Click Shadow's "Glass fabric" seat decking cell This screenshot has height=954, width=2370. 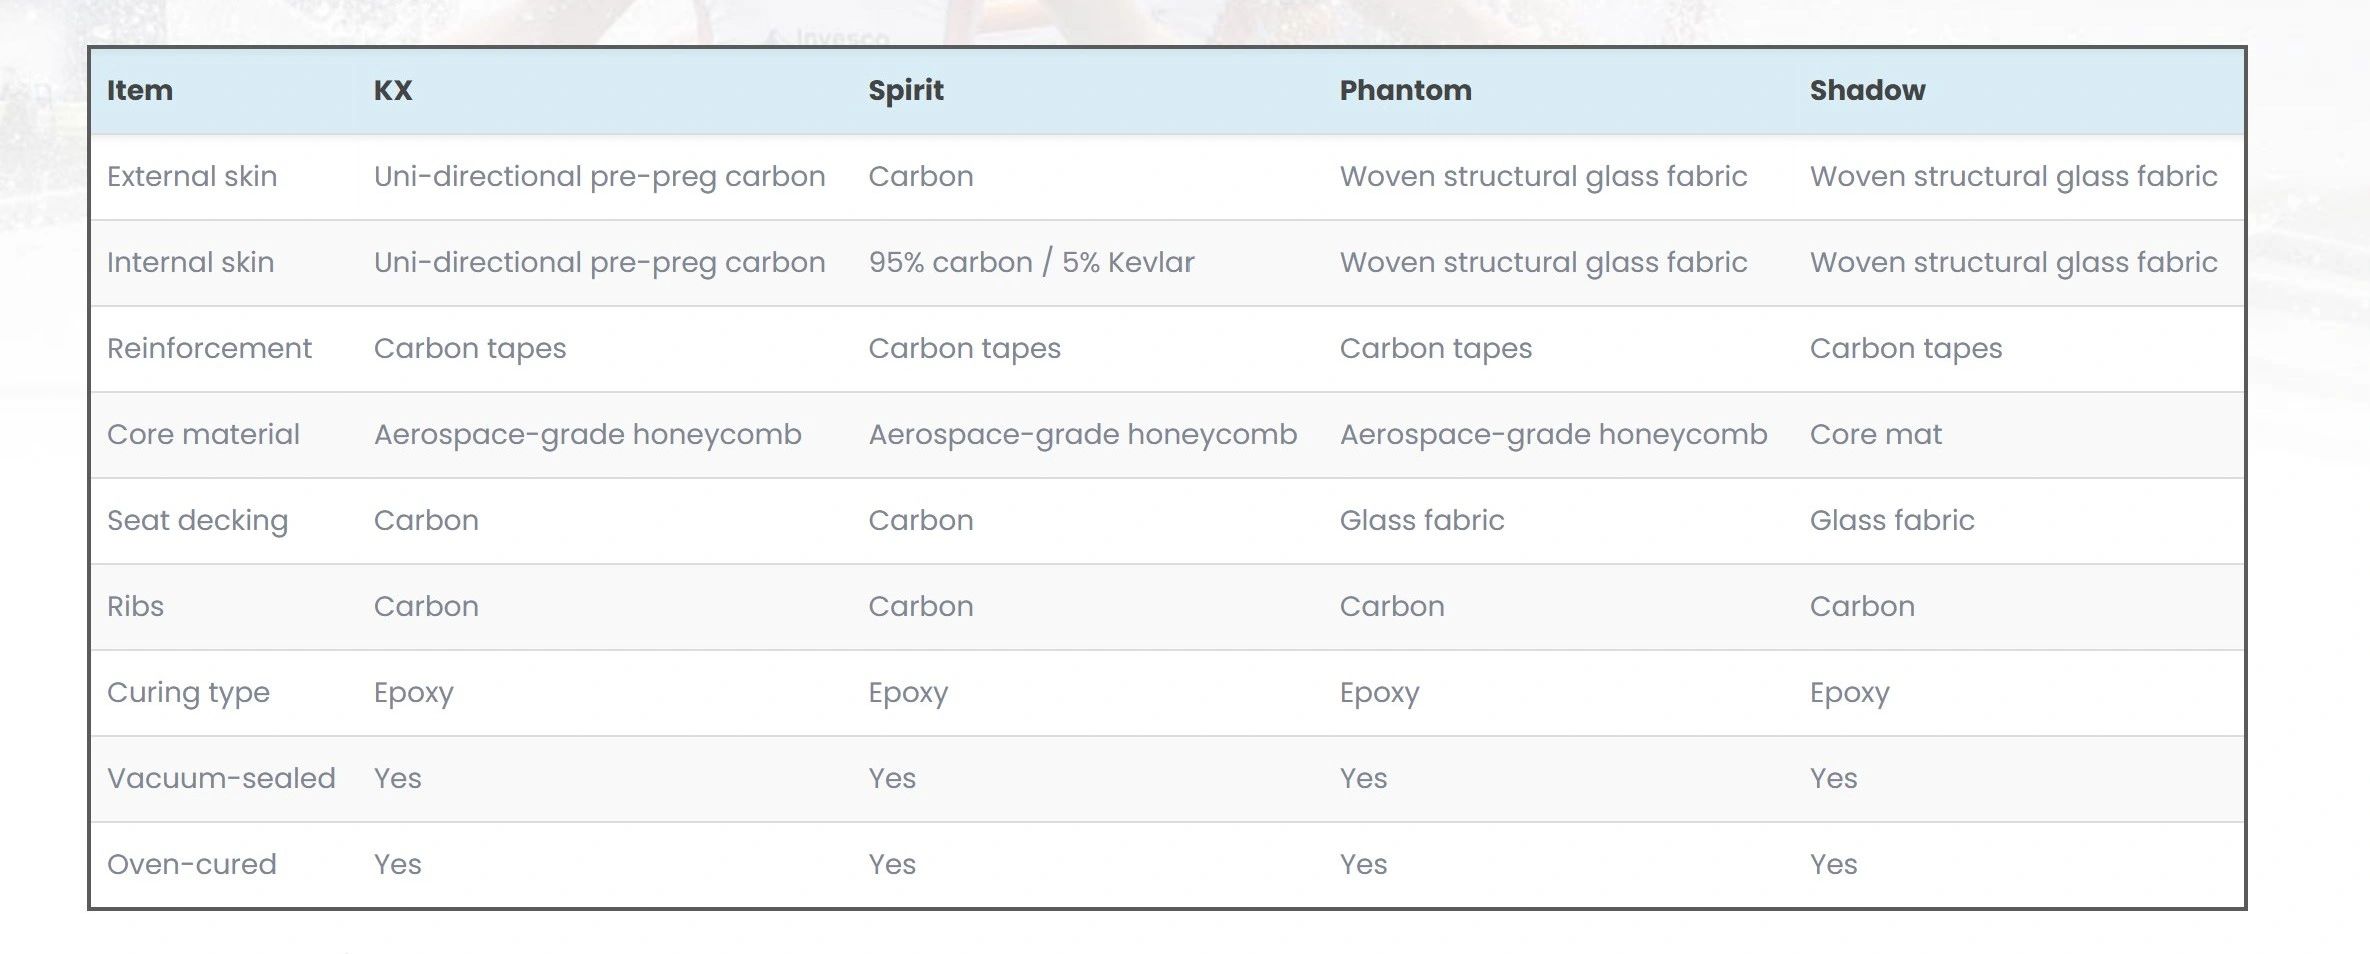[1891, 521]
